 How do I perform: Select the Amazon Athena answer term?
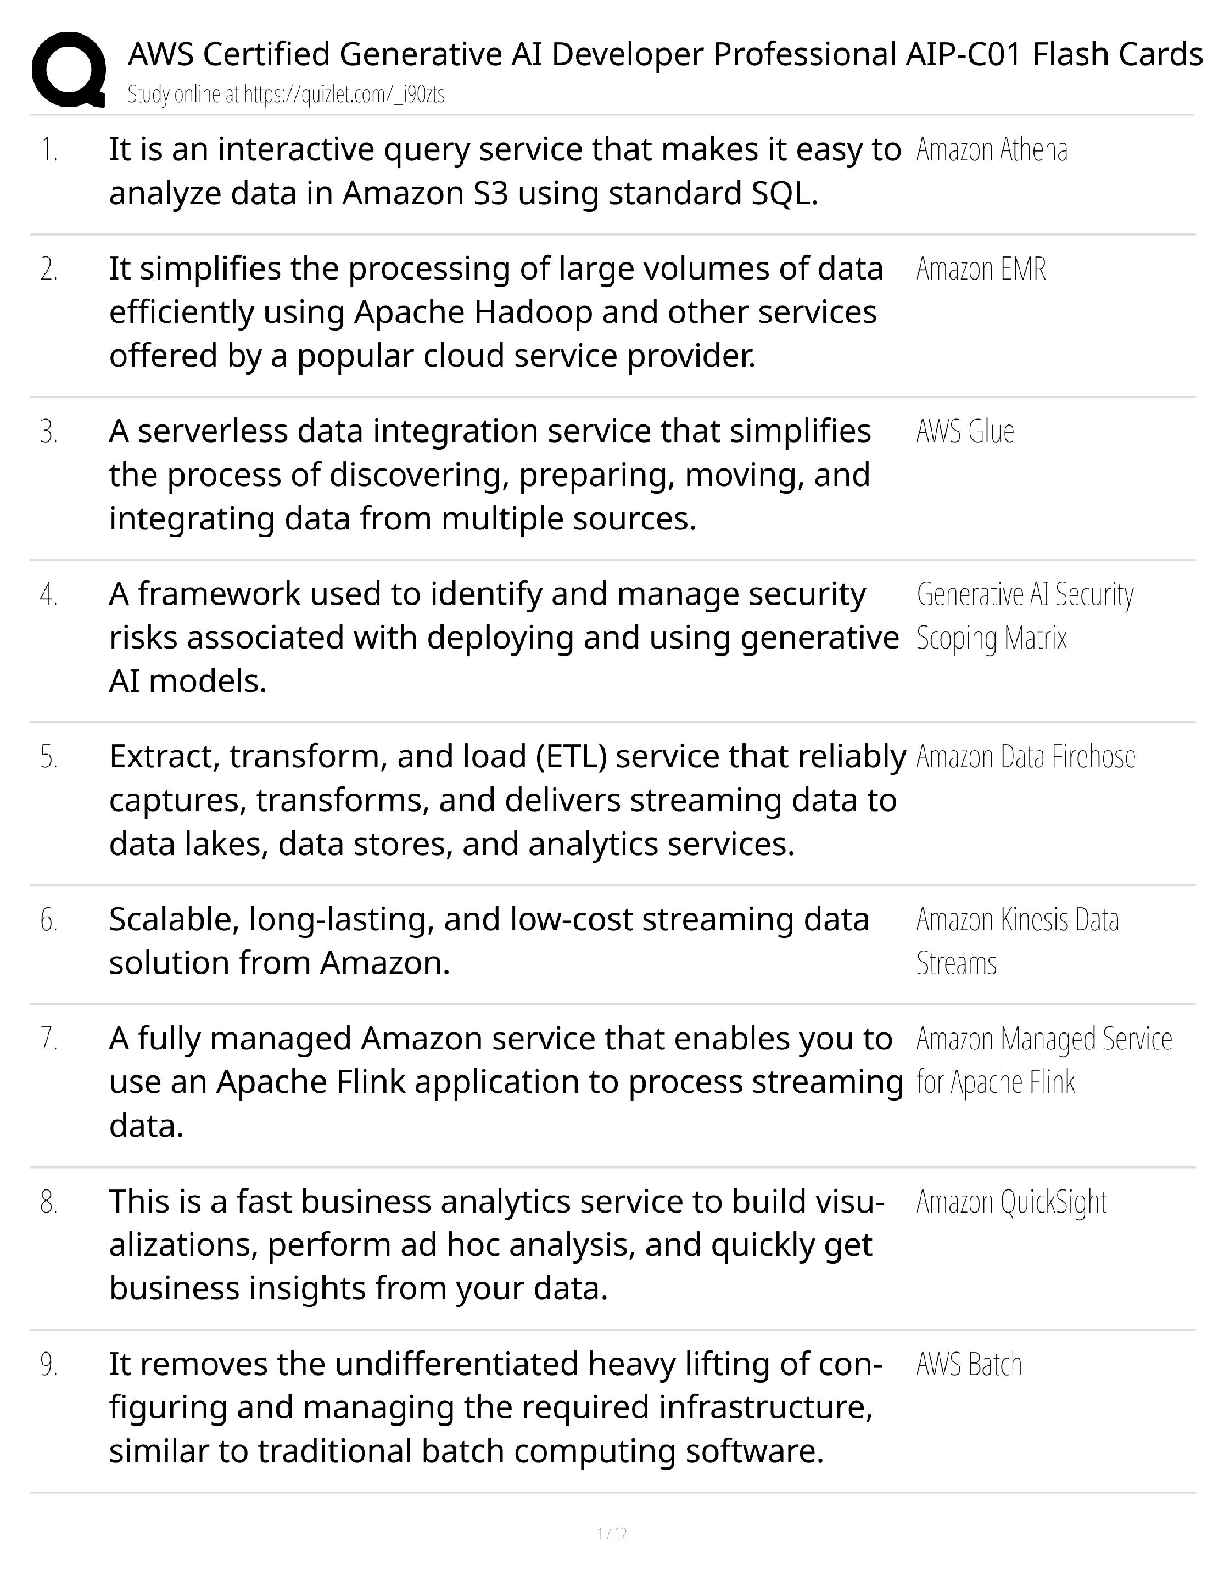click(x=991, y=150)
